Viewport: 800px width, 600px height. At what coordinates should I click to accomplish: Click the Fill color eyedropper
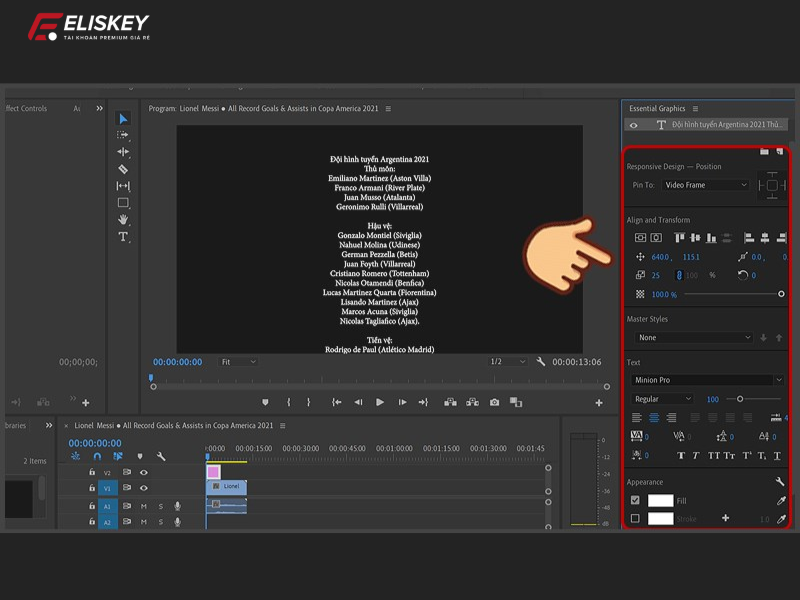781,501
